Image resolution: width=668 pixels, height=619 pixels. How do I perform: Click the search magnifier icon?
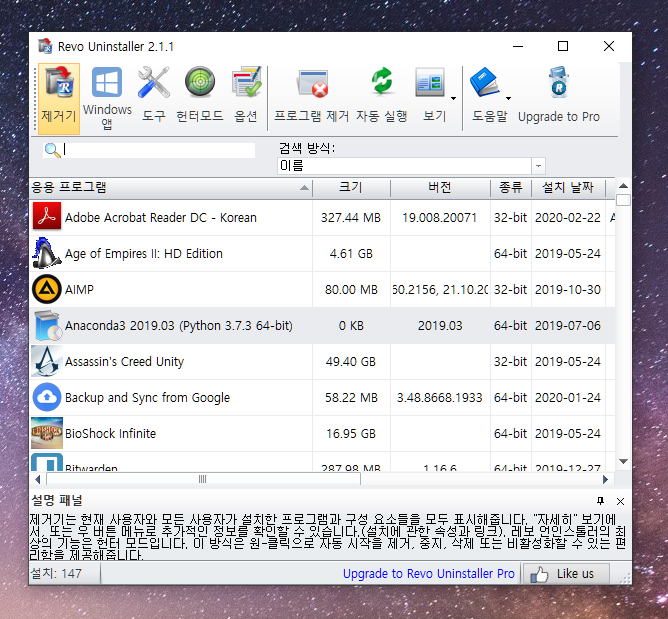click(52, 150)
